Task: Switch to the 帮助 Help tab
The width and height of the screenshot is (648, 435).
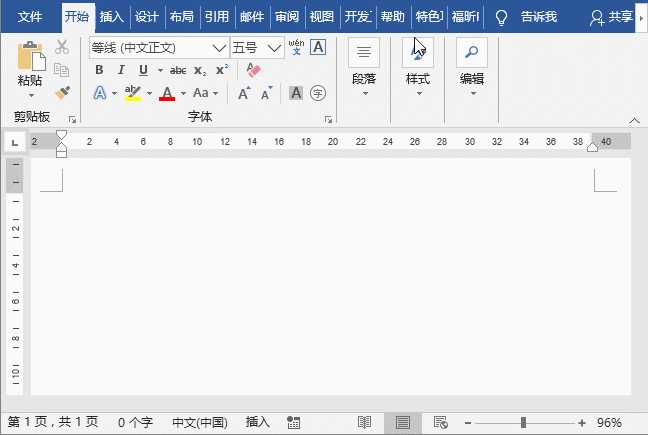Action: [393, 17]
